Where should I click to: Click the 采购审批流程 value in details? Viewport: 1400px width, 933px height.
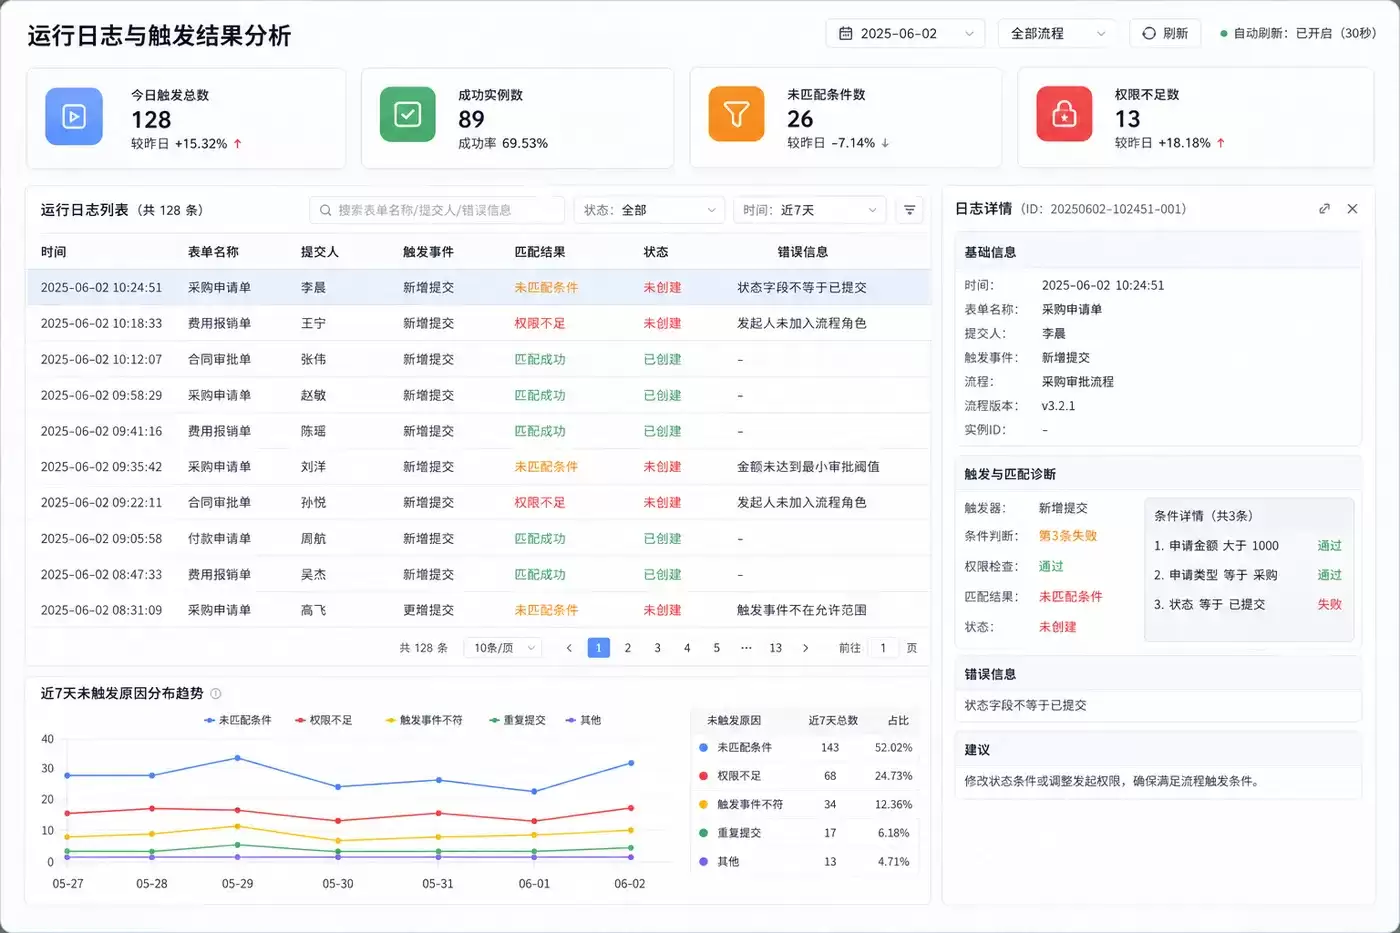tap(1078, 382)
